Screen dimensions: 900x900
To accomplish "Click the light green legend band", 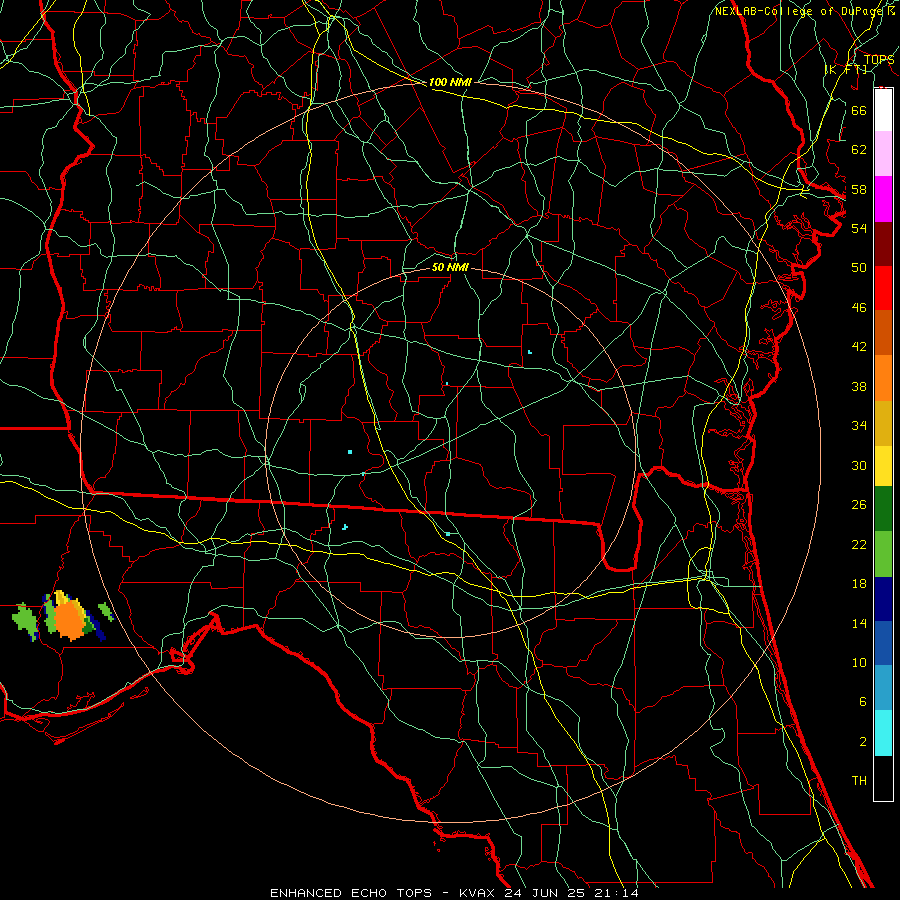I will [x=883, y=554].
